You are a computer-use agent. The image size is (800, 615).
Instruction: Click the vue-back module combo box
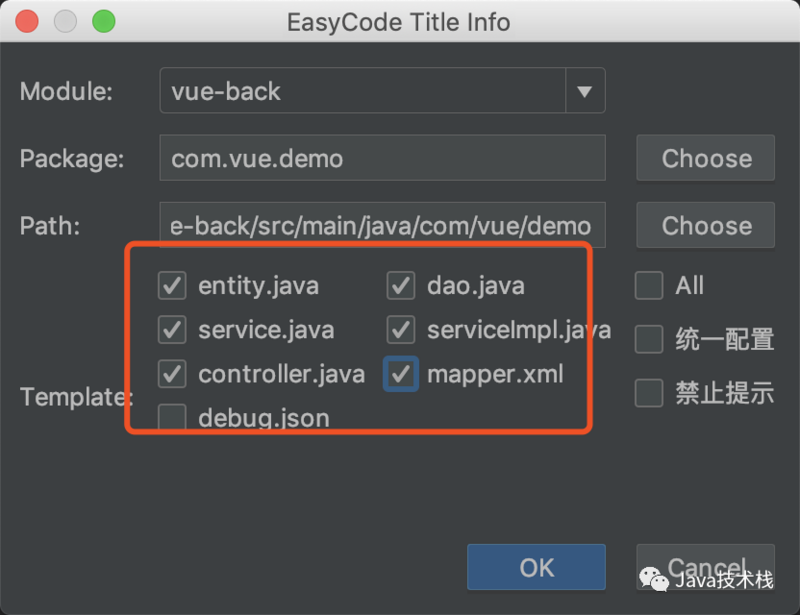point(362,92)
